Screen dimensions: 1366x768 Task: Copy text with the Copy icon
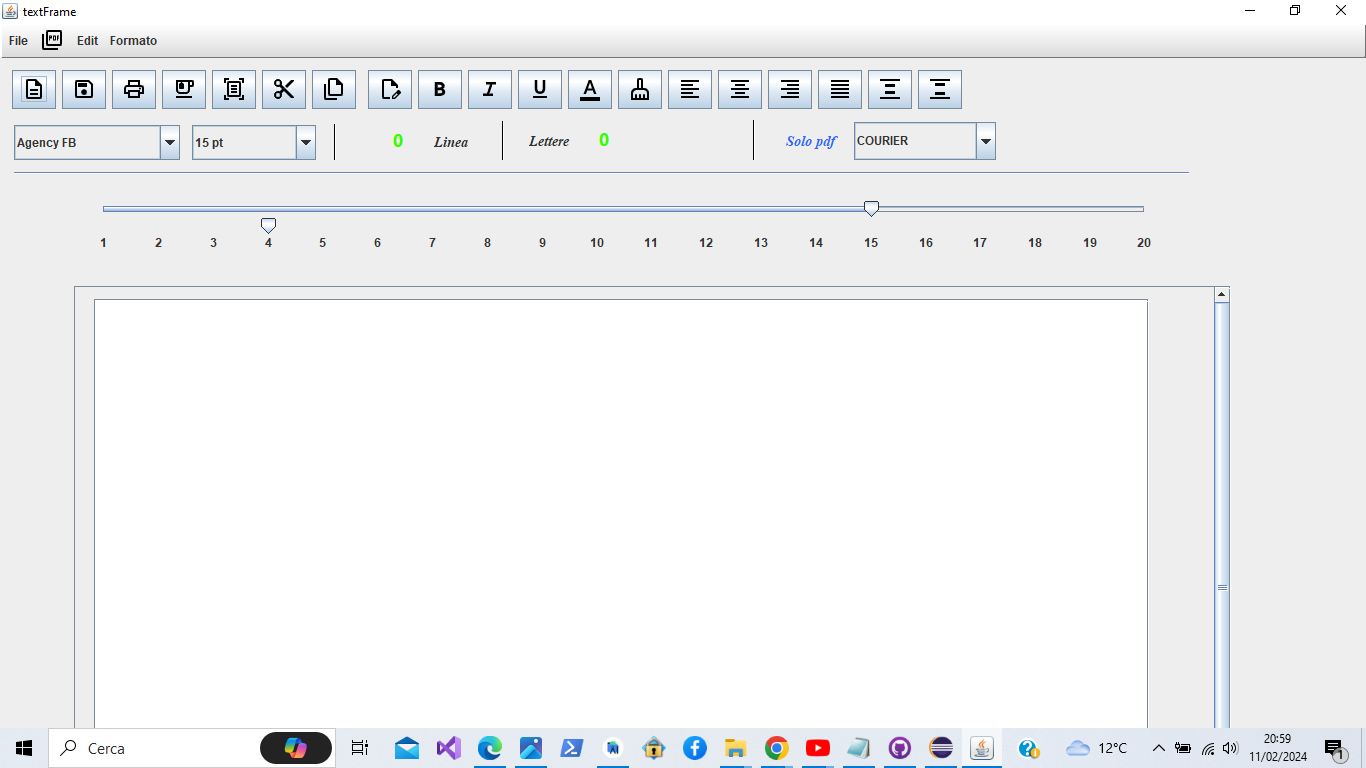334,89
